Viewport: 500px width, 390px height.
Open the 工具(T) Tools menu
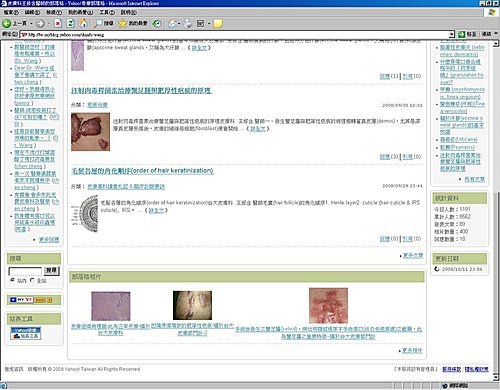click(x=107, y=12)
